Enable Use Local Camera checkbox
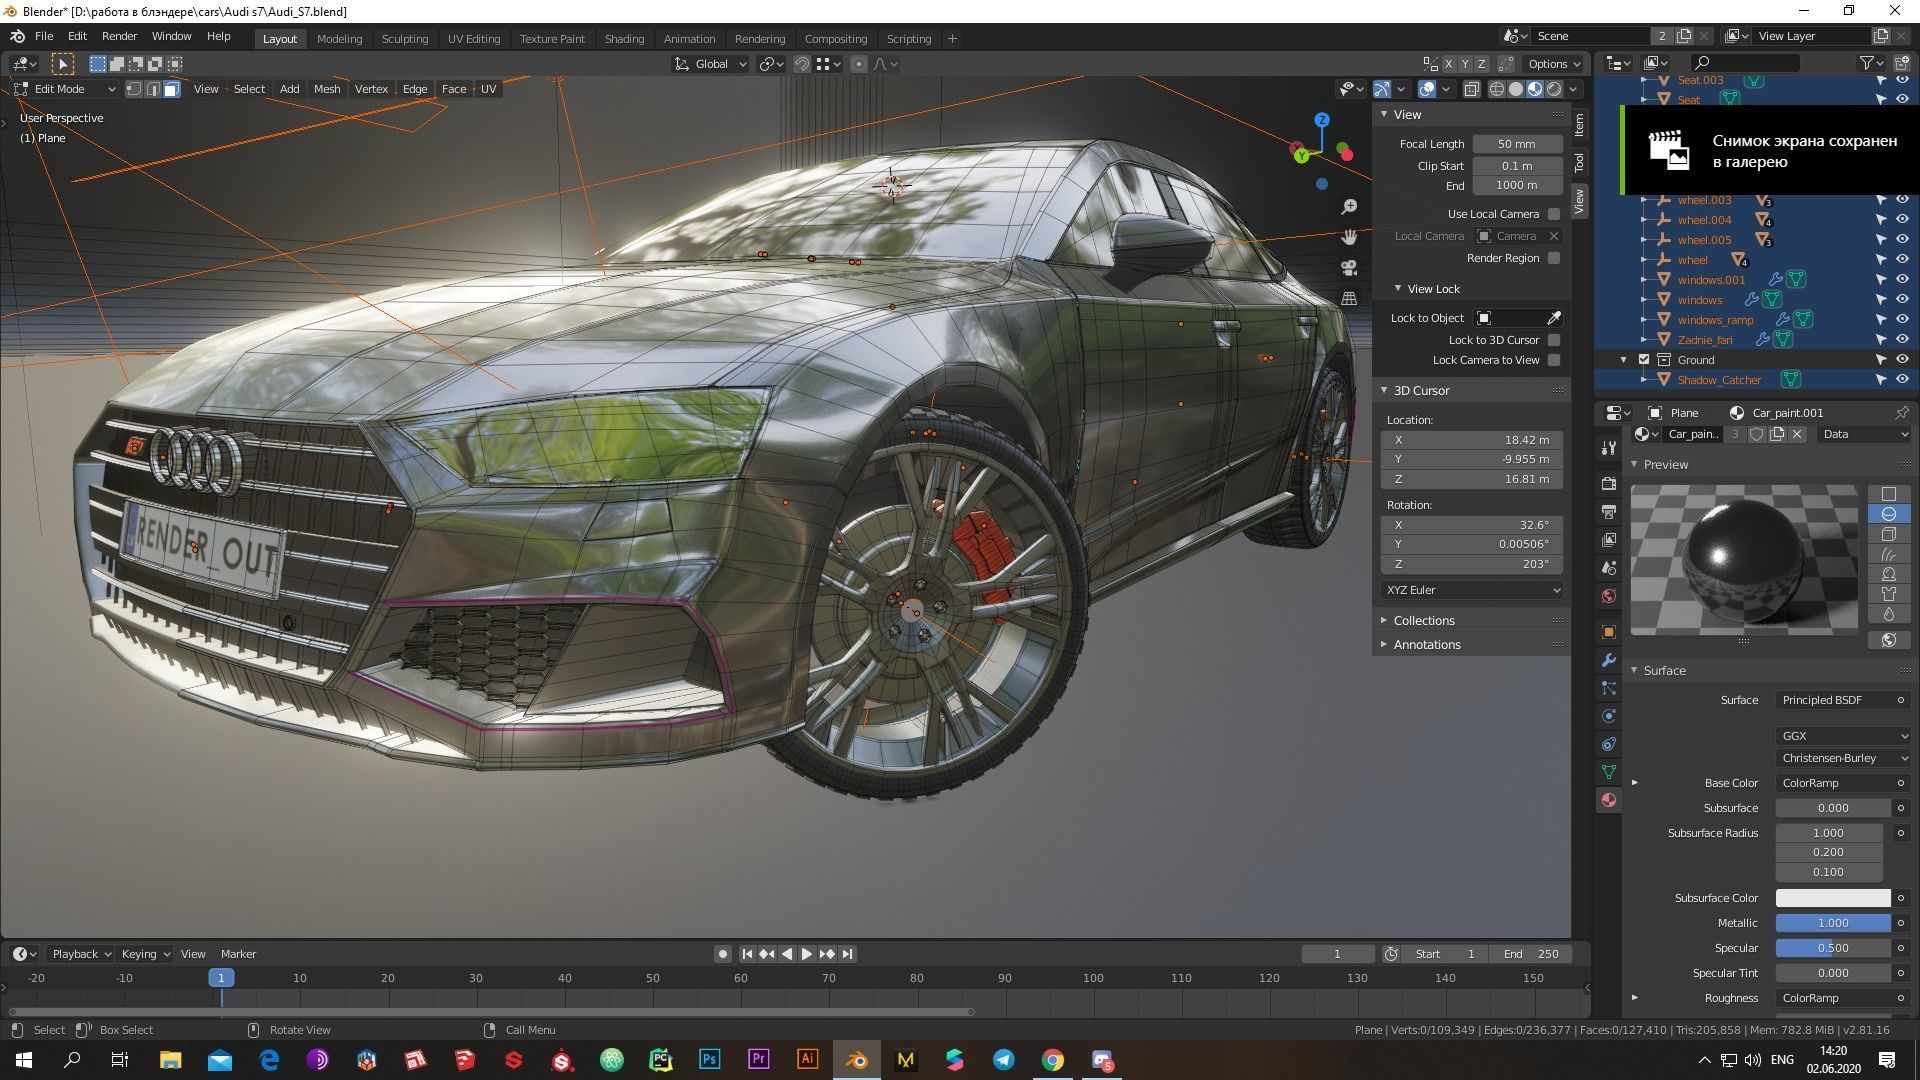Viewport: 1920px width, 1080px height. [x=1554, y=214]
